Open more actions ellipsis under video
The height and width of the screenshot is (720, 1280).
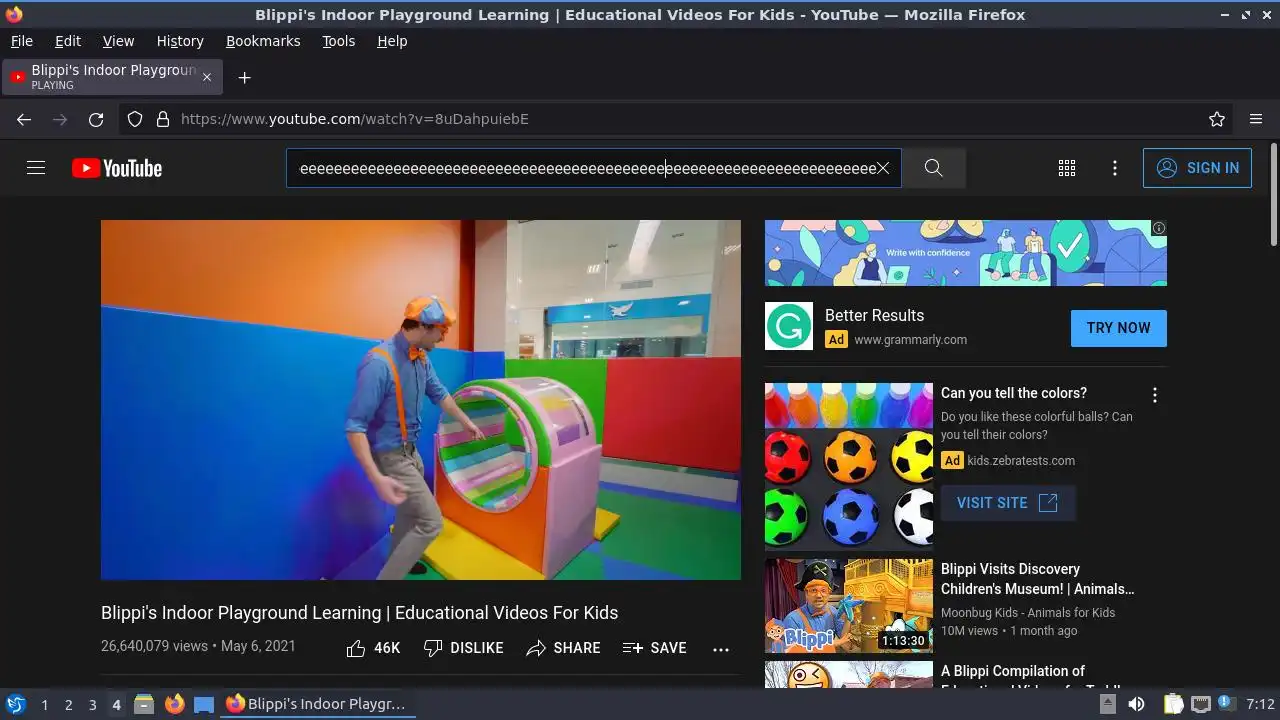721,649
